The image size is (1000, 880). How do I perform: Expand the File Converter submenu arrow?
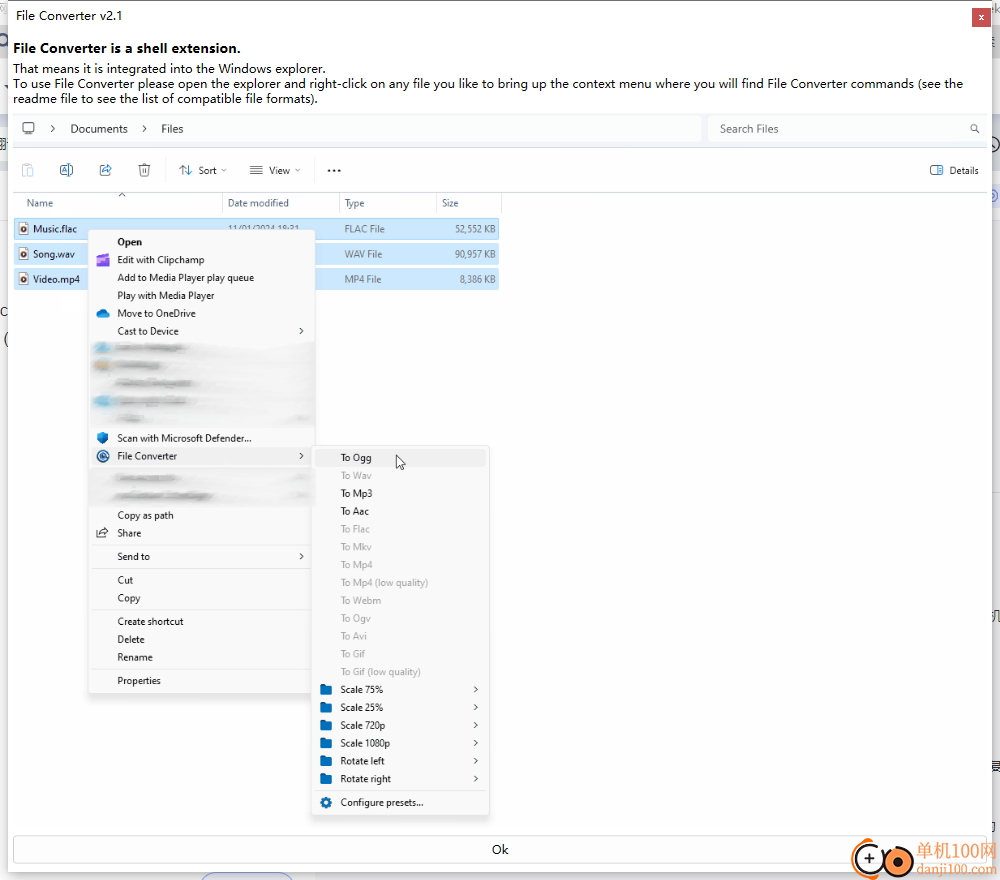(301, 456)
